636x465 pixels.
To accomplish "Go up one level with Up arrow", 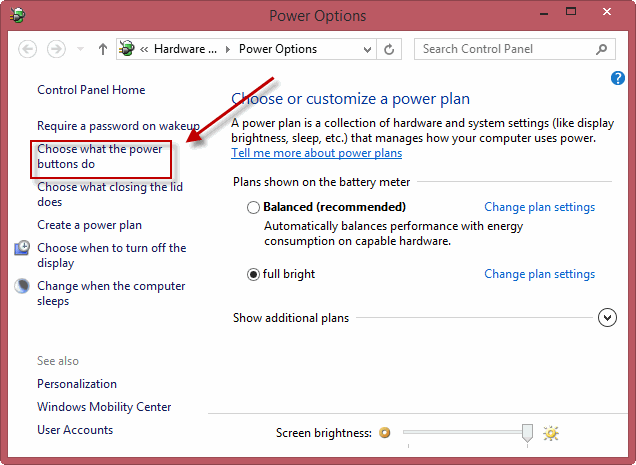I will 103,50.
